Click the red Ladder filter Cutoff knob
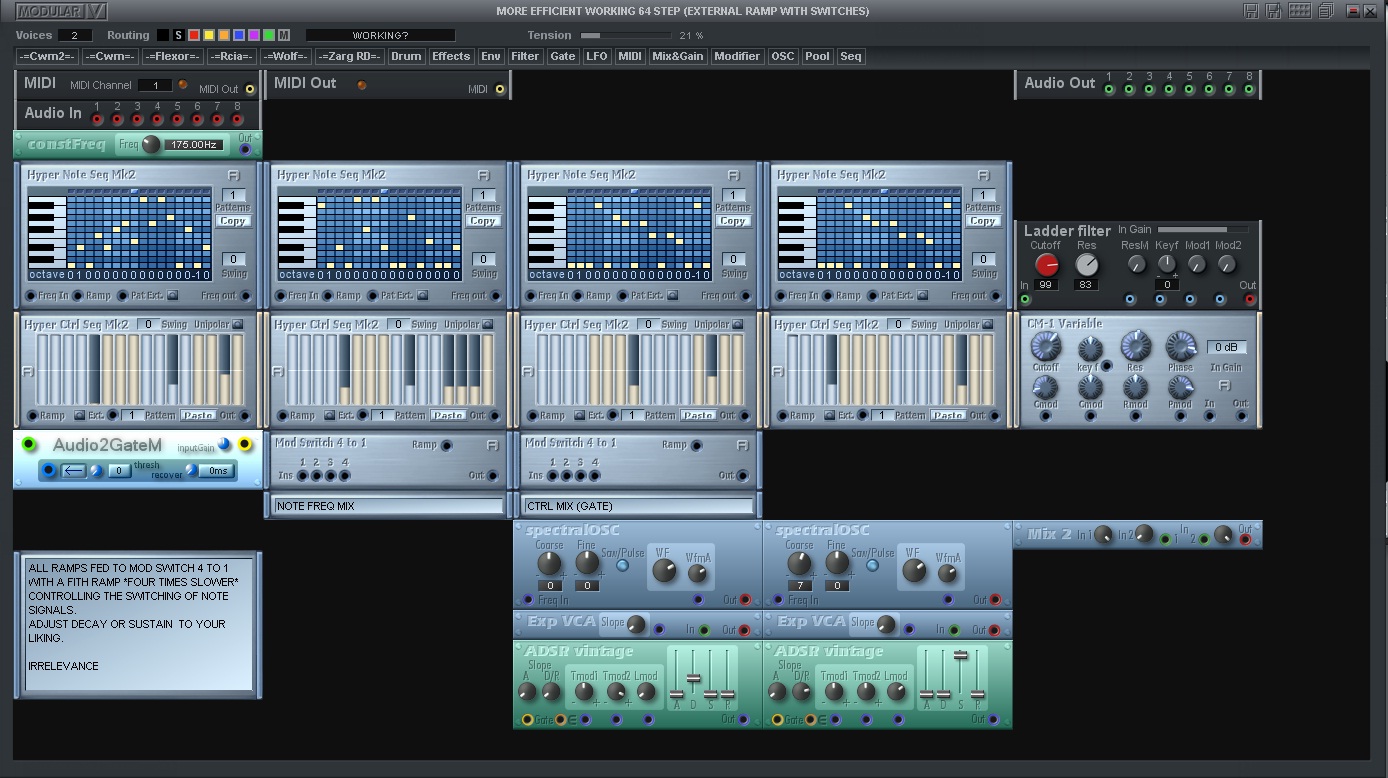The width and height of the screenshot is (1388, 778). pos(1046,265)
